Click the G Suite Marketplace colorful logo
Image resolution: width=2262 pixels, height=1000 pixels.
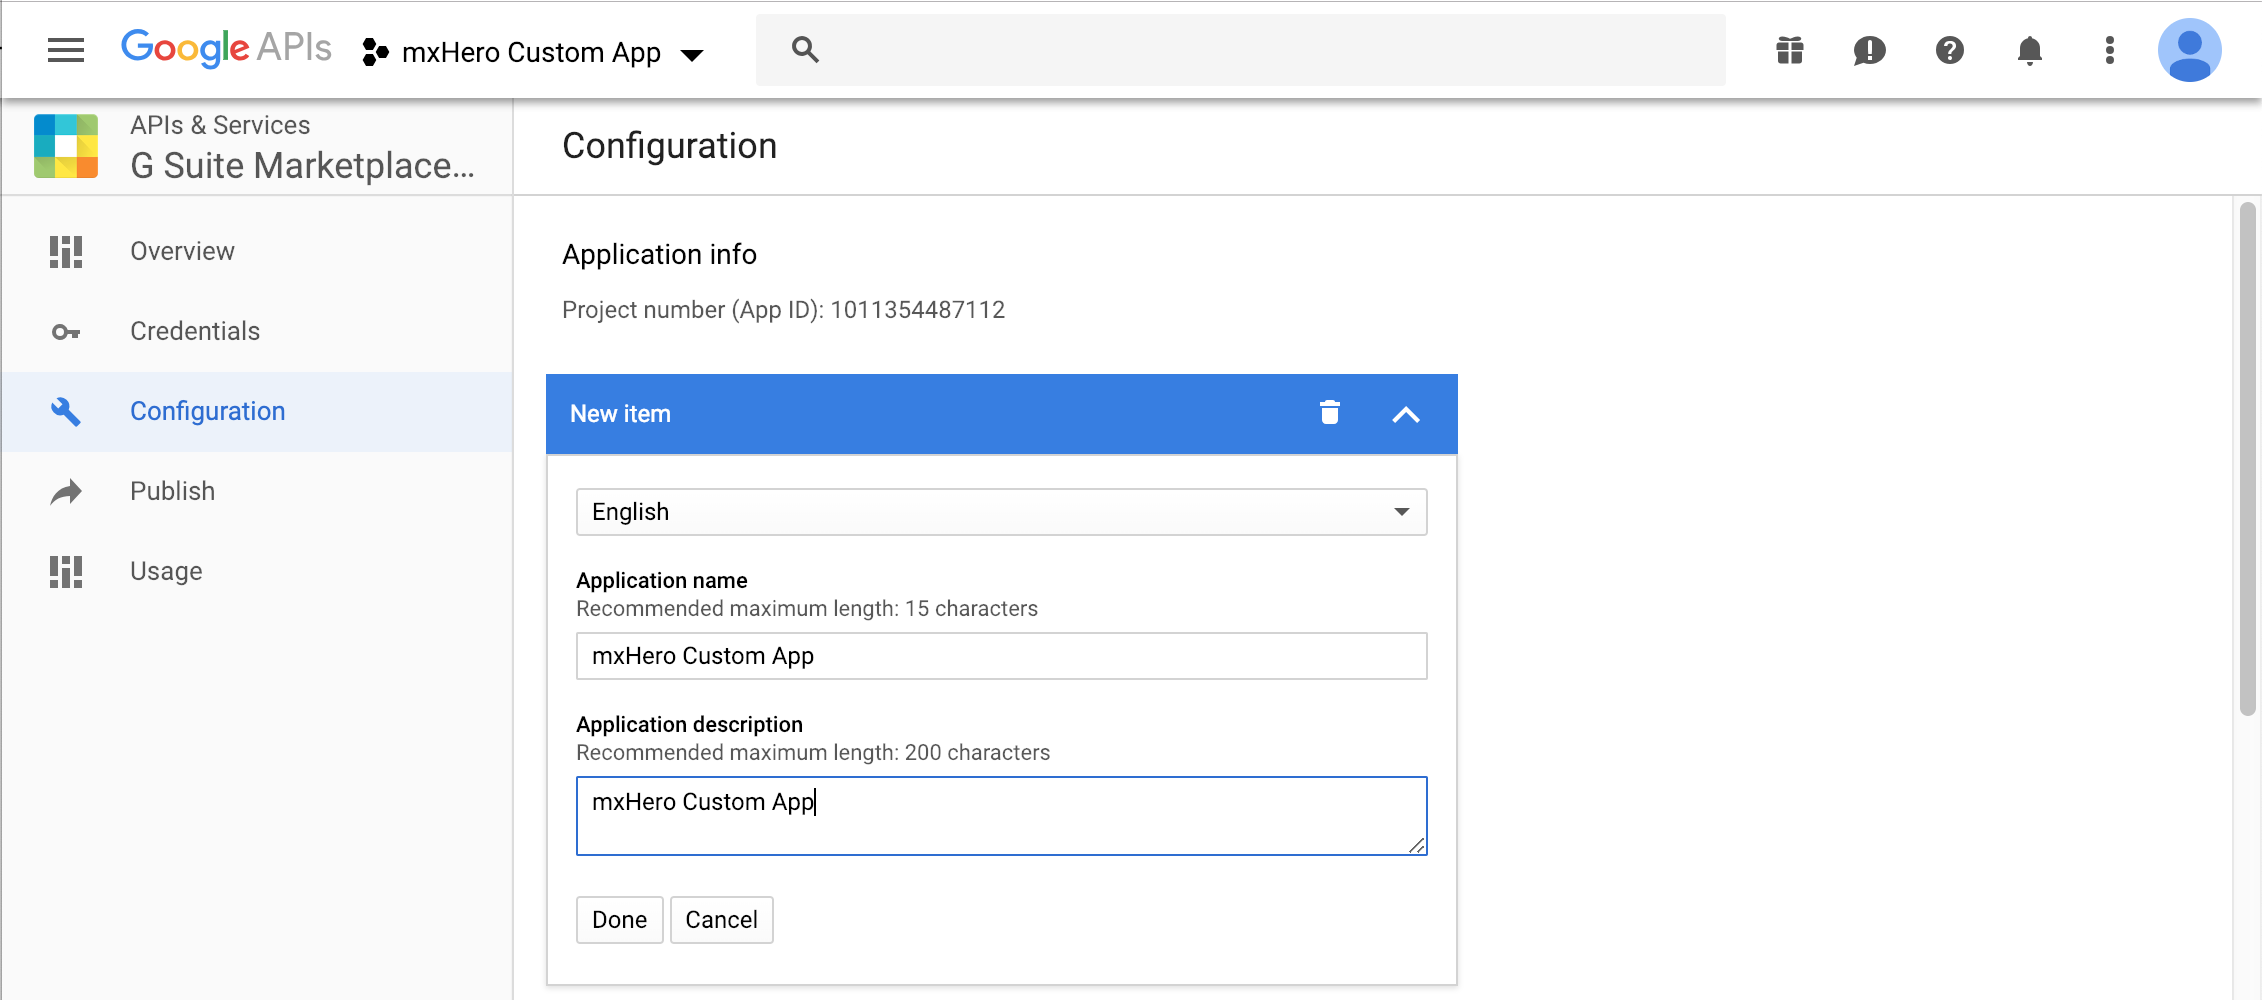point(66,146)
